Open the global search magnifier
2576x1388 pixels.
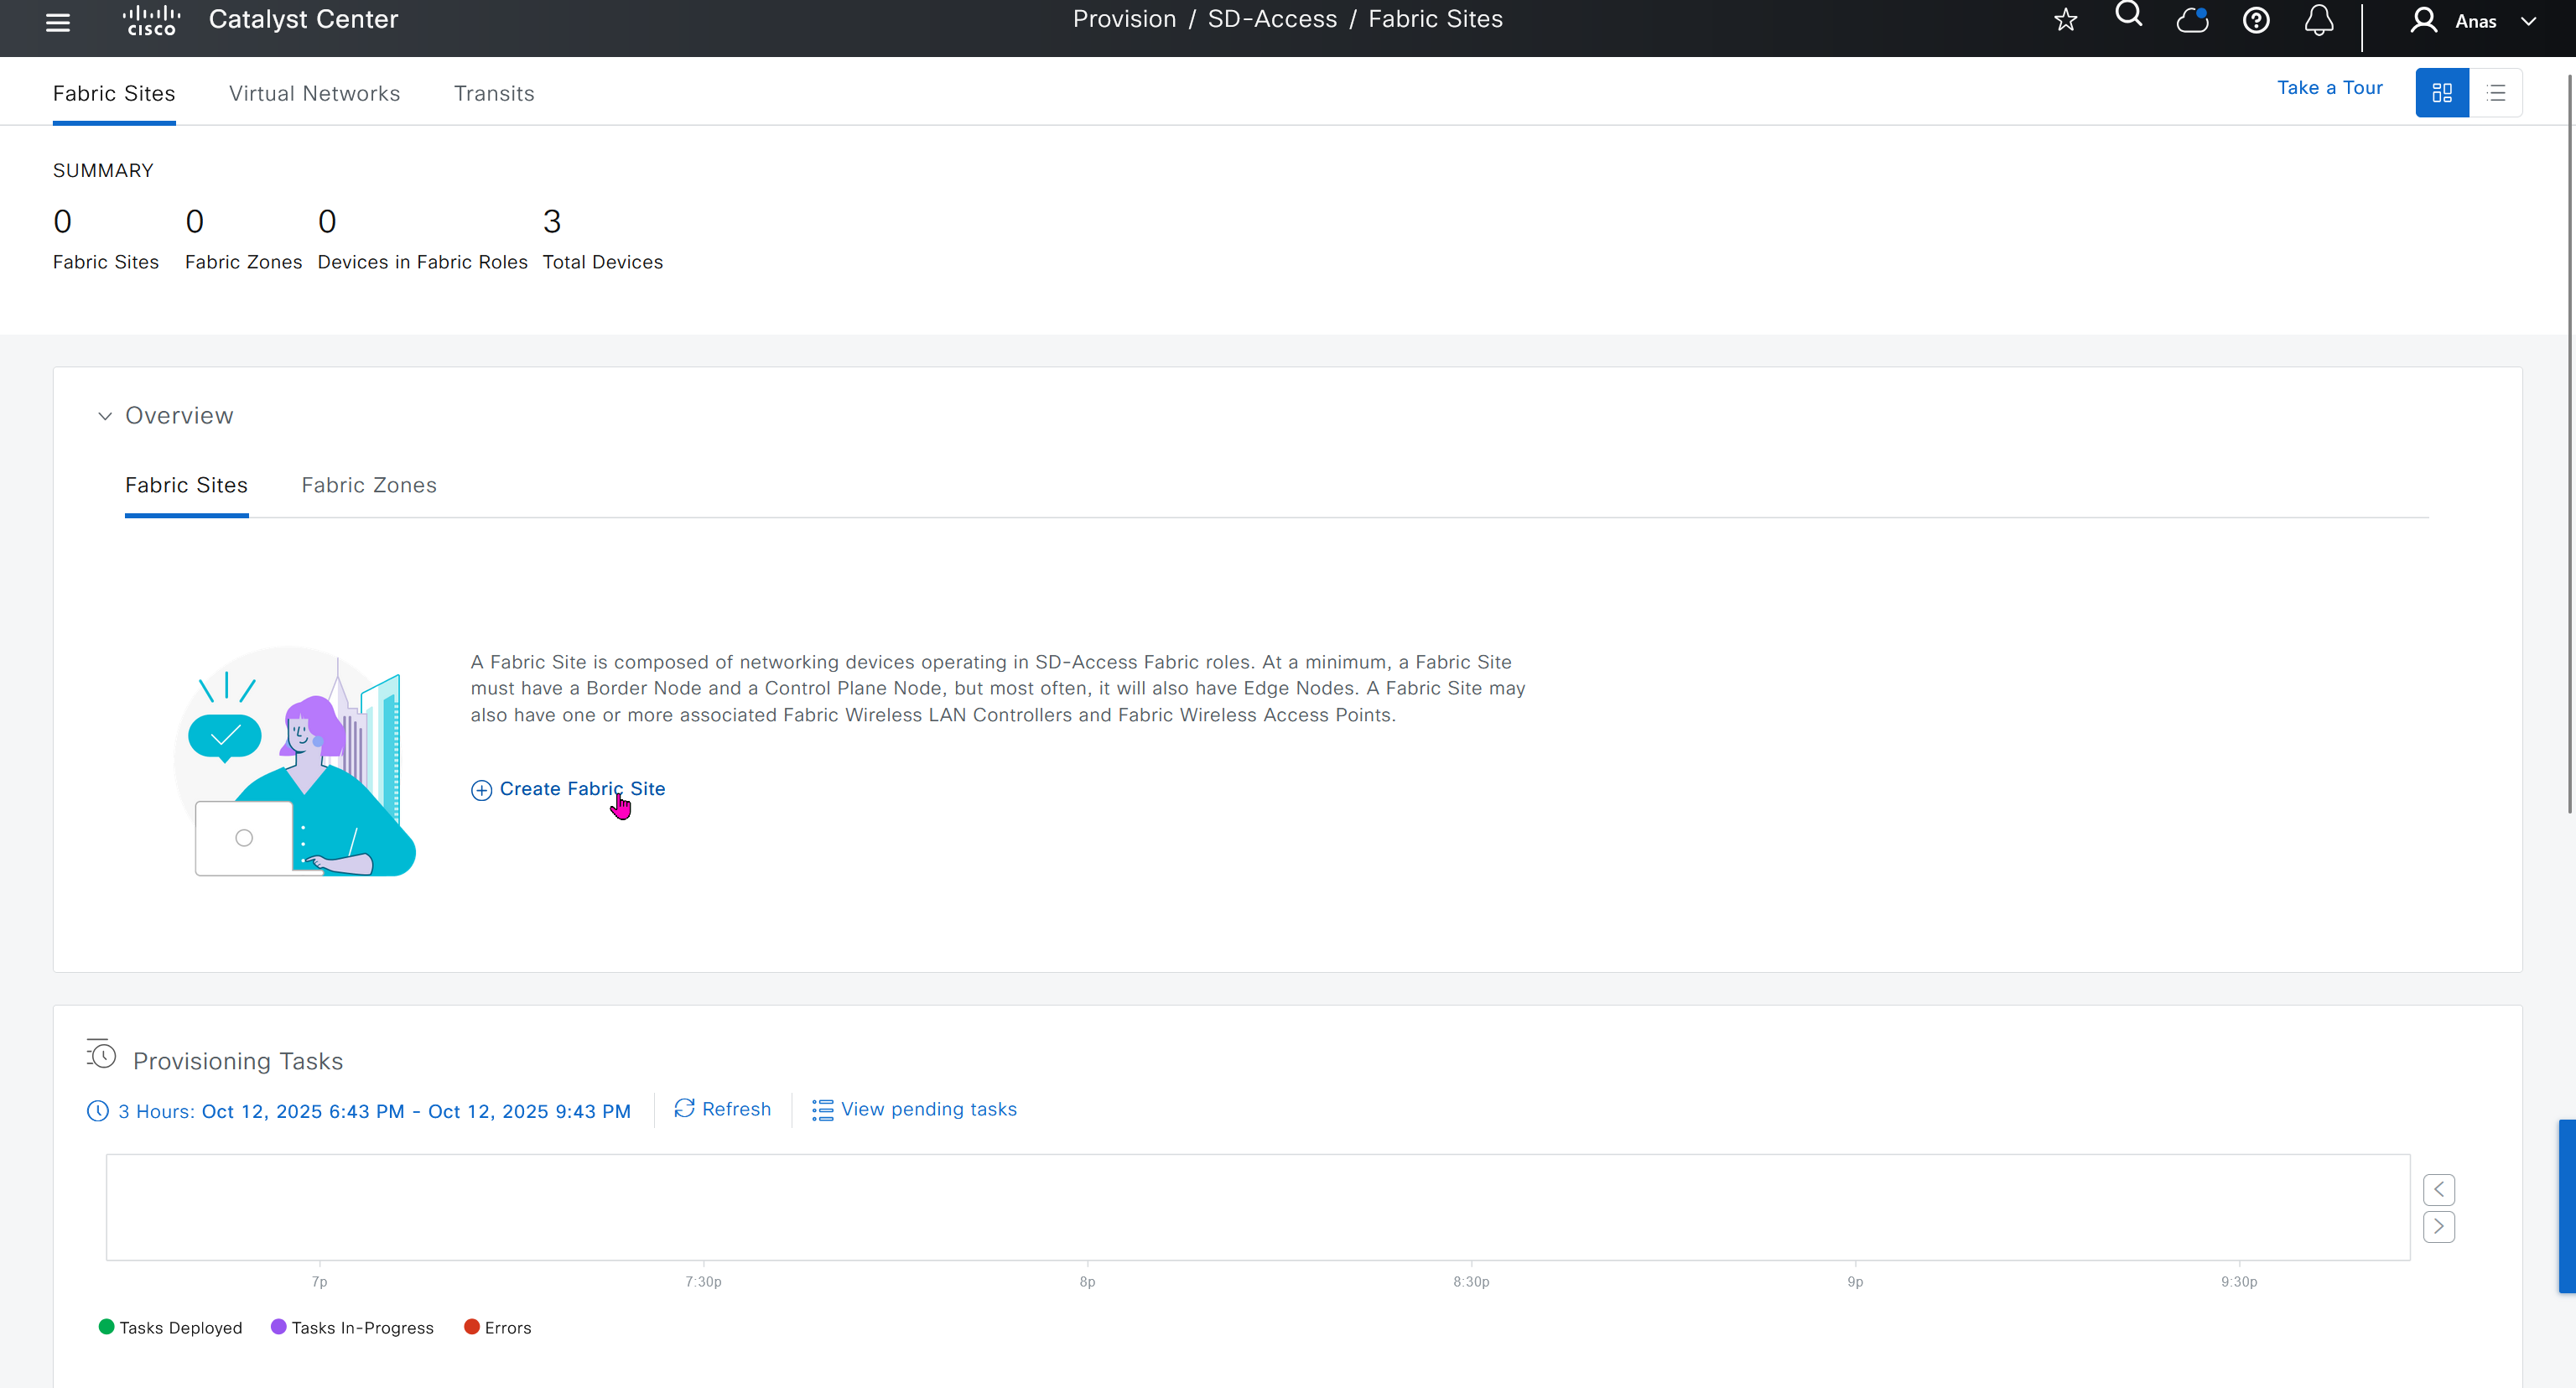point(2128,15)
